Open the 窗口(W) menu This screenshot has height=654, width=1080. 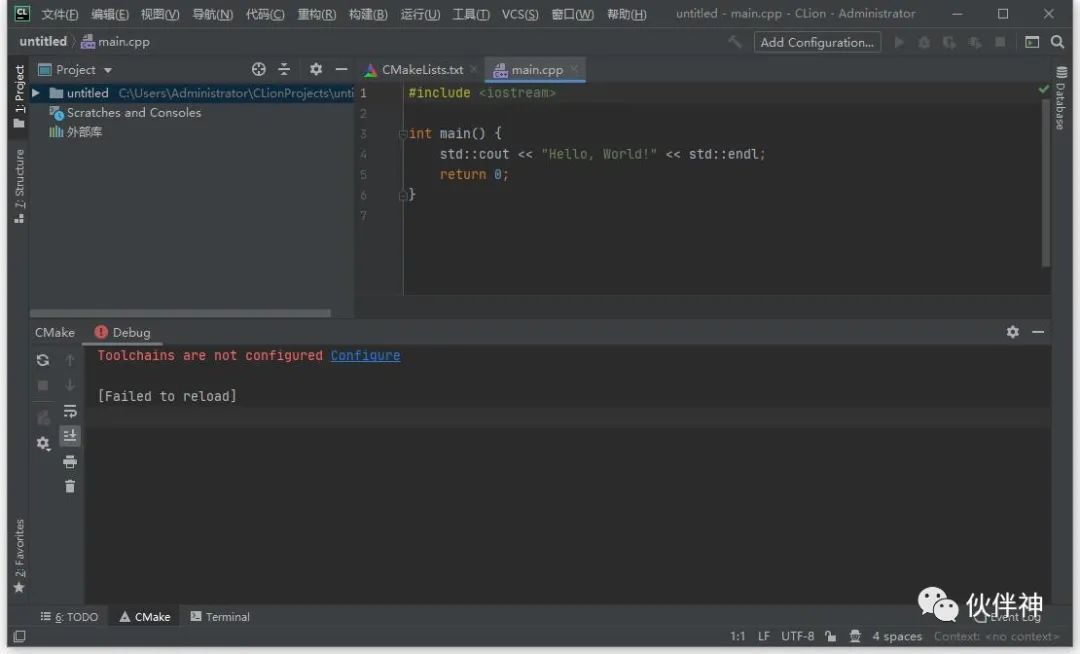pos(572,14)
